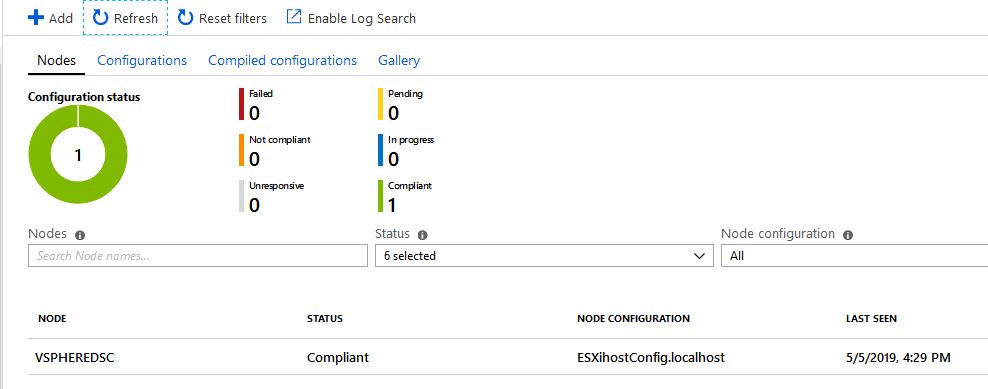The width and height of the screenshot is (988, 389).
Task: Click the Search Node names field
Action: [198, 255]
